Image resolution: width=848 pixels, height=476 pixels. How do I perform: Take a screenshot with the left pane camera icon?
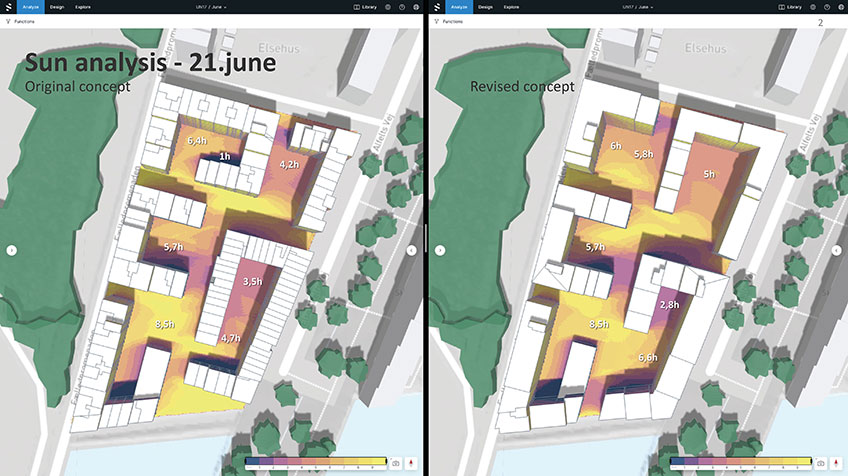(397, 464)
